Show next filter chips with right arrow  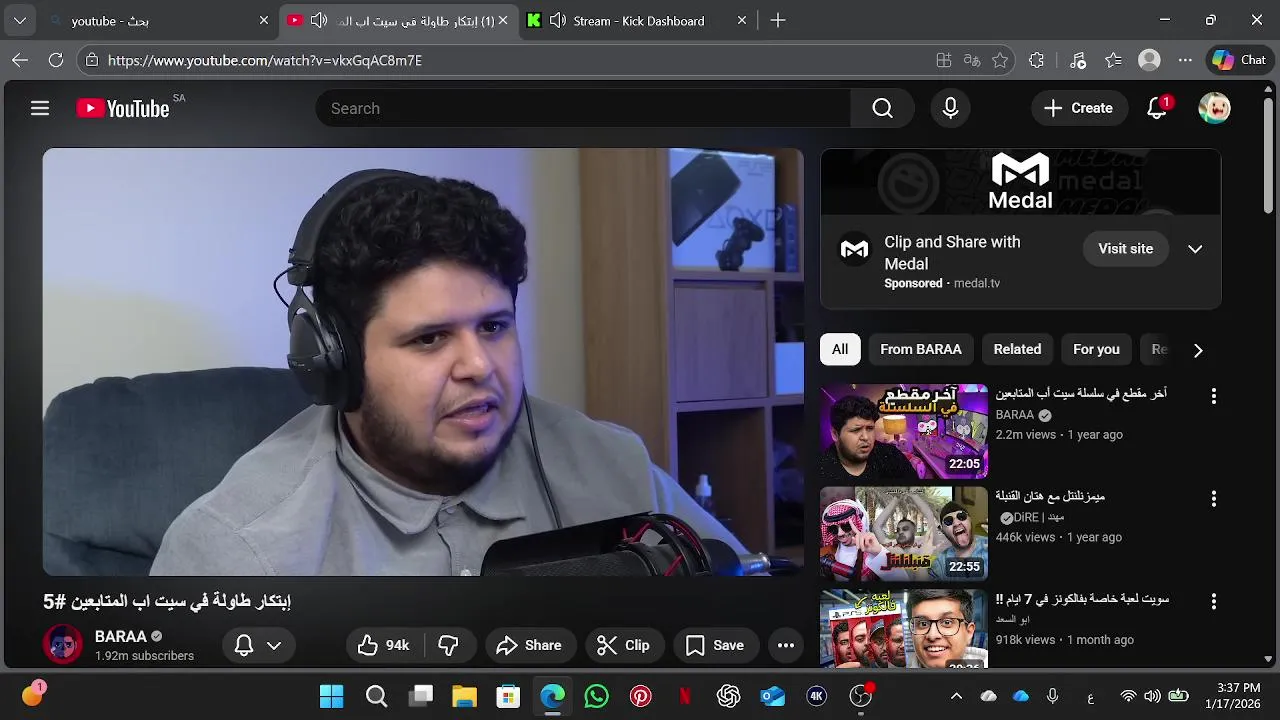click(x=1198, y=350)
